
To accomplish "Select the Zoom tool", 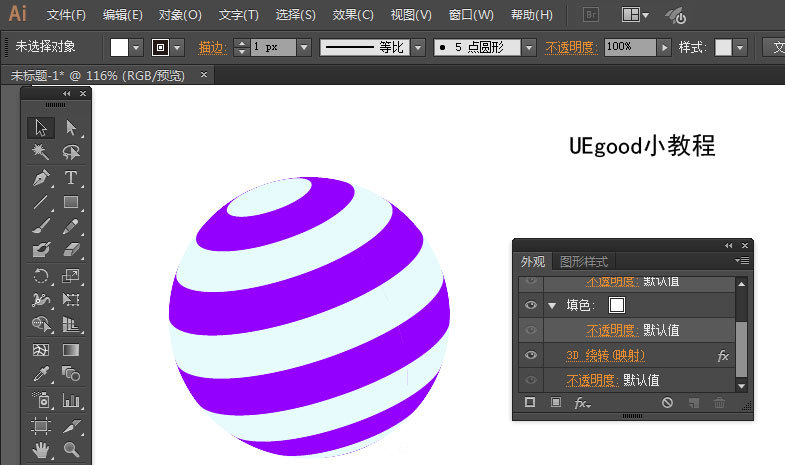I will coord(71,450).
